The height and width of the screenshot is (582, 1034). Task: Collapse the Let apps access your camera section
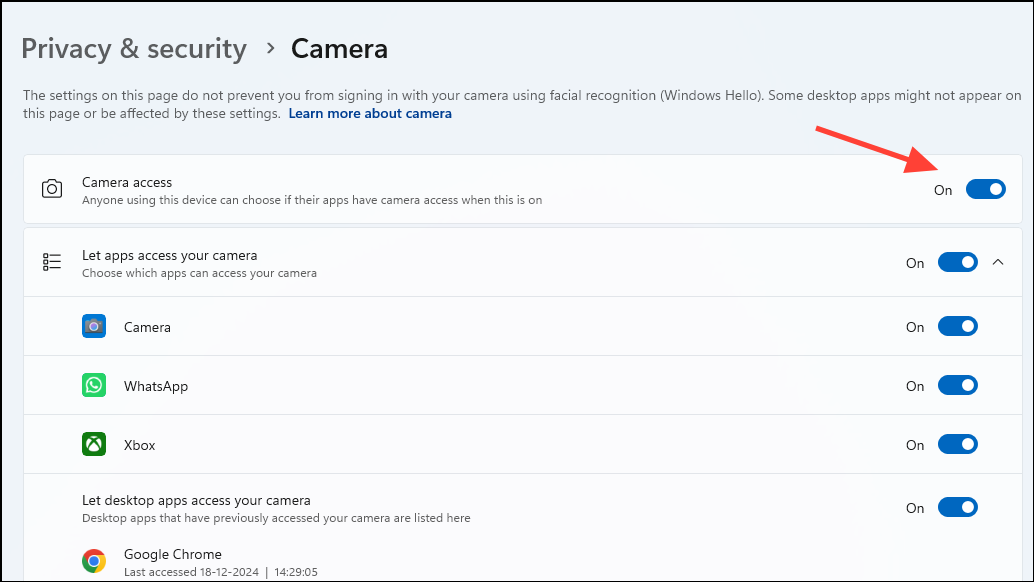point(998,262)
